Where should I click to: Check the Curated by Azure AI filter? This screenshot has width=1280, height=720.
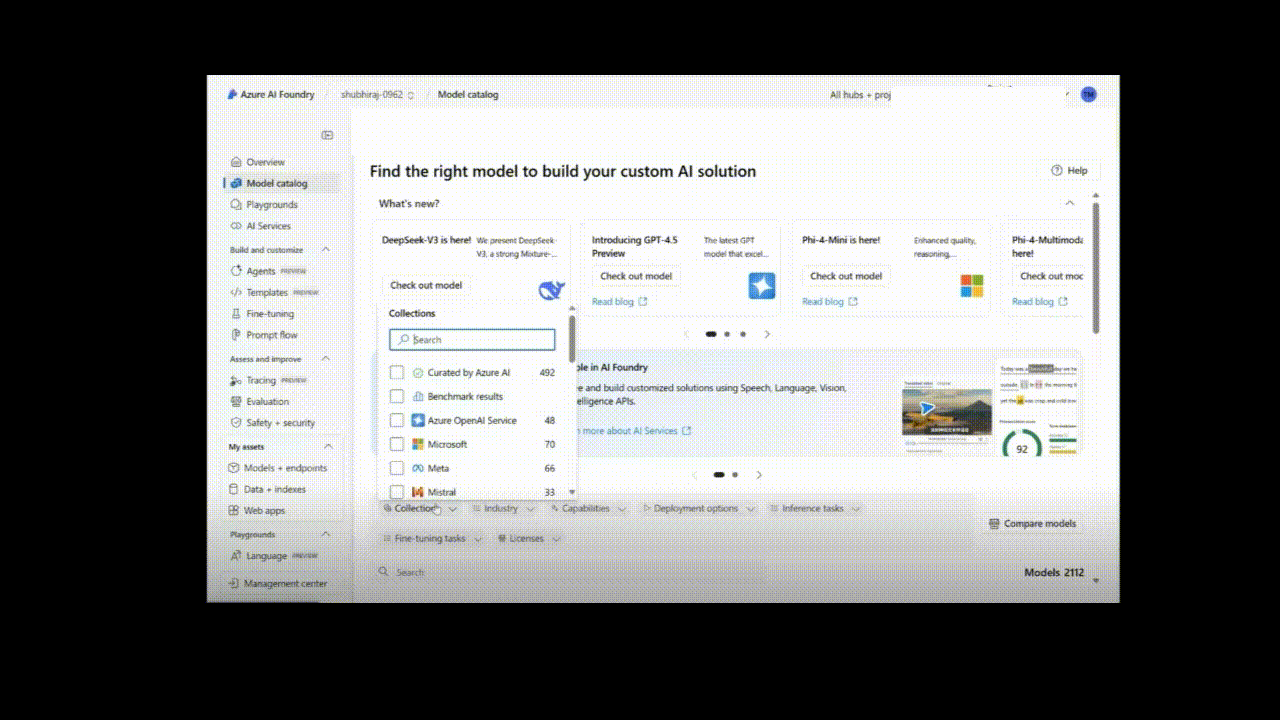click(x=396, y=372)
